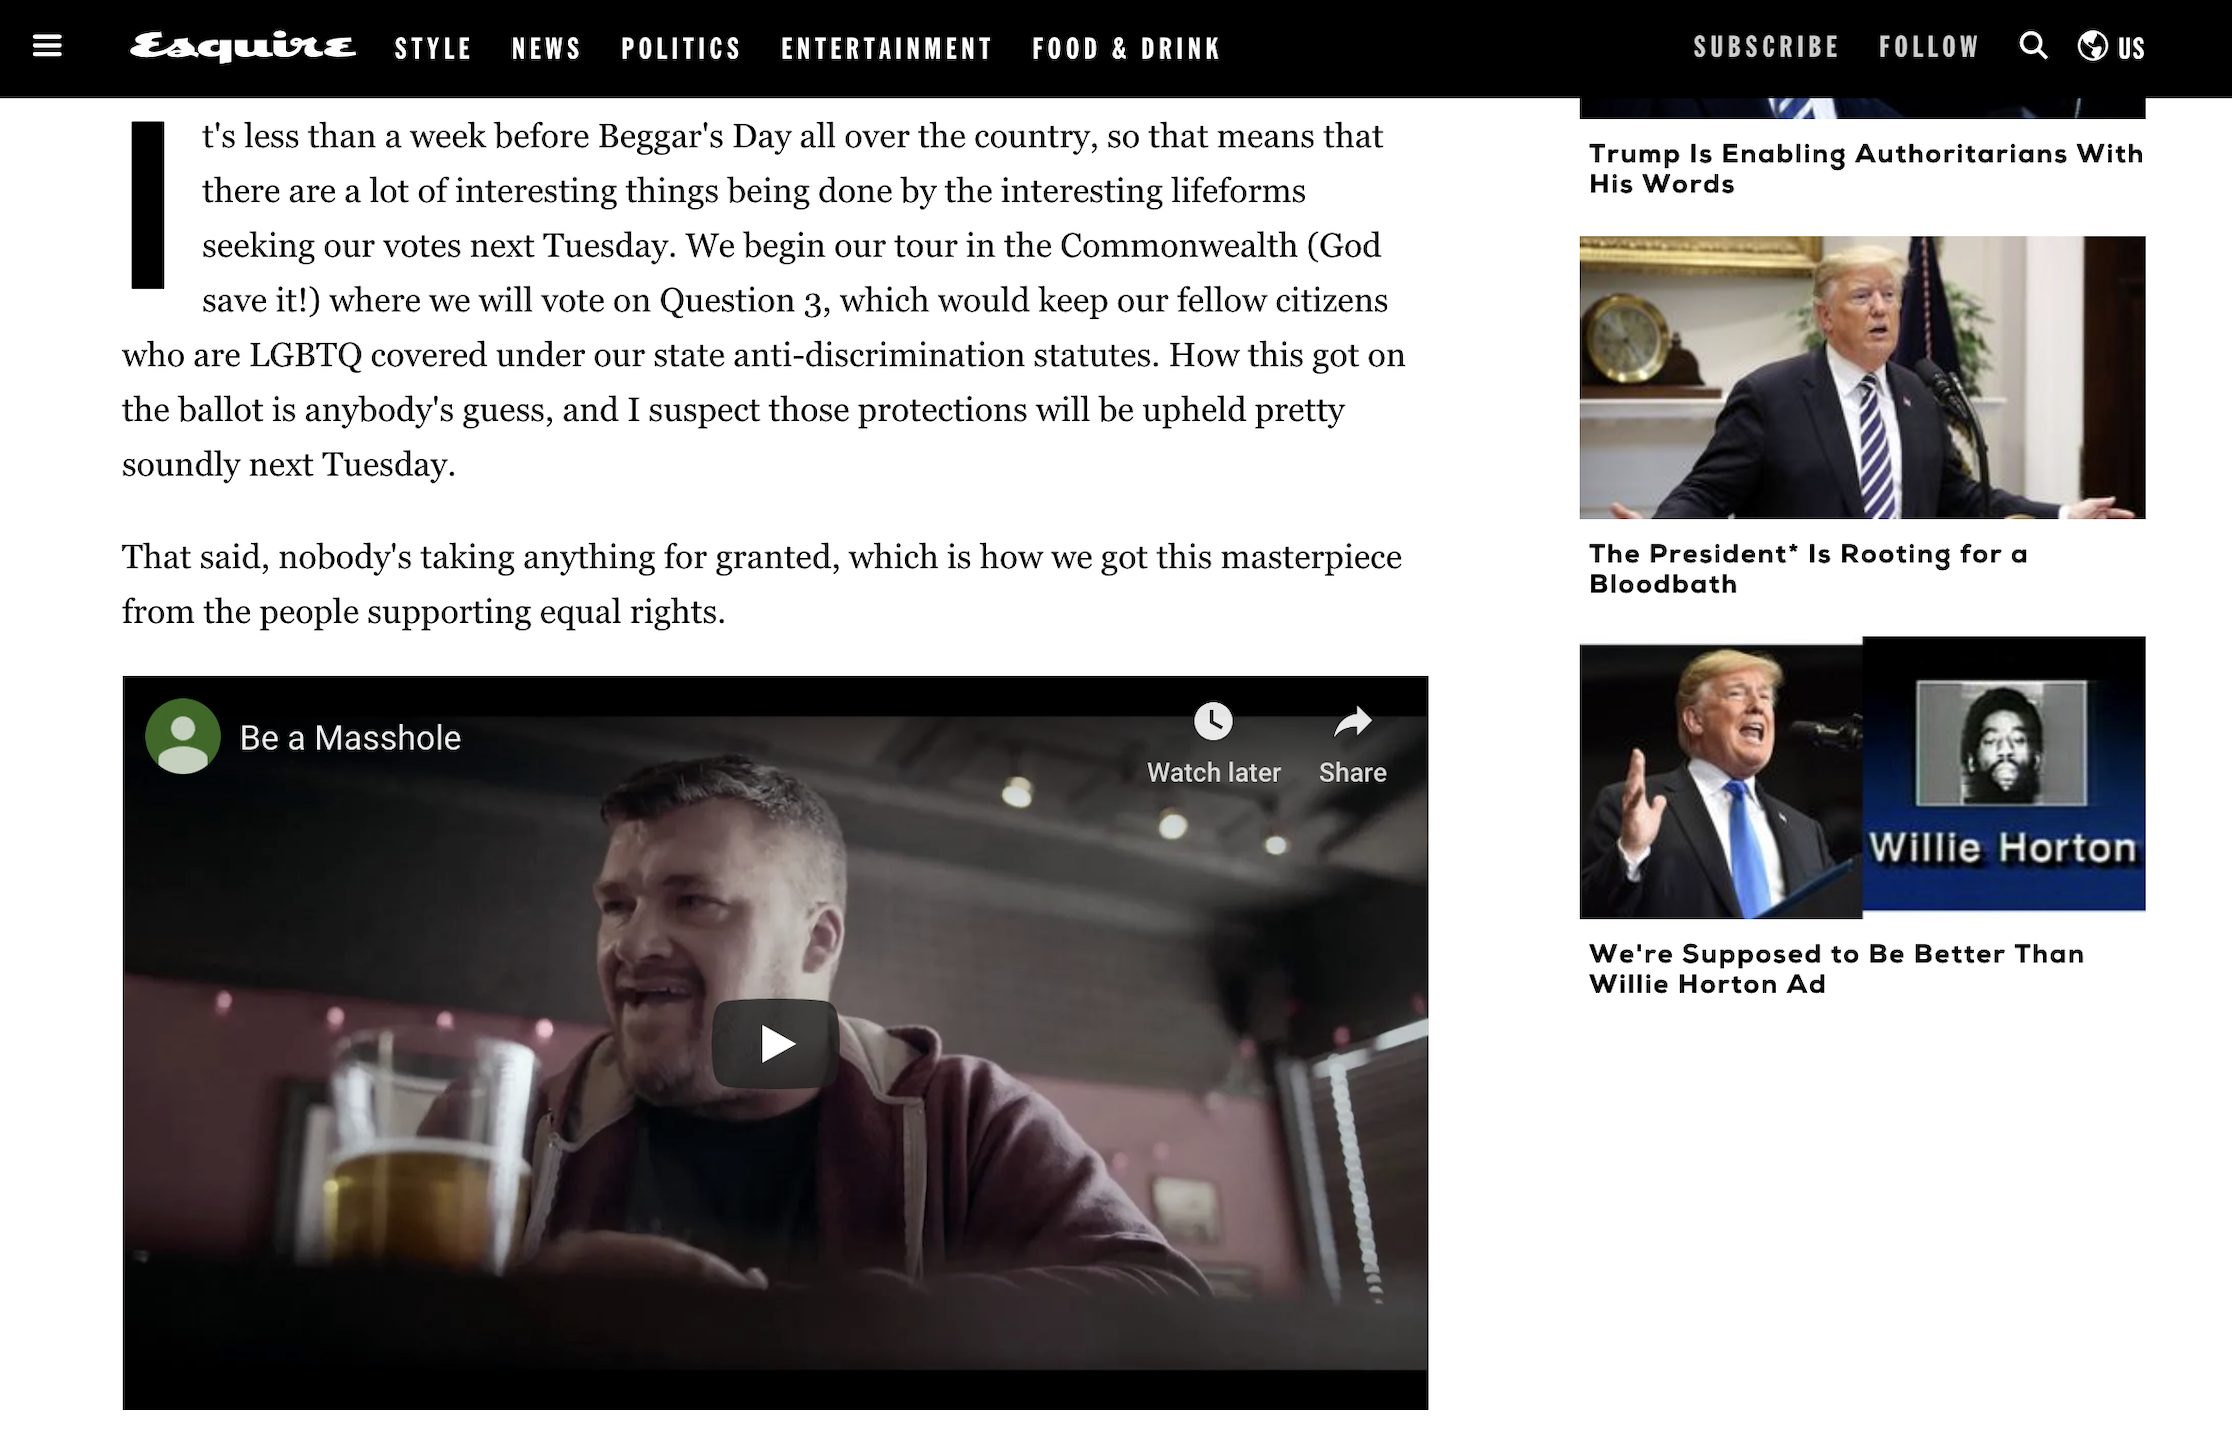This screenshot has height=1430, width=2232.
Task: Open the Style menu item
Action: point(433,48)
